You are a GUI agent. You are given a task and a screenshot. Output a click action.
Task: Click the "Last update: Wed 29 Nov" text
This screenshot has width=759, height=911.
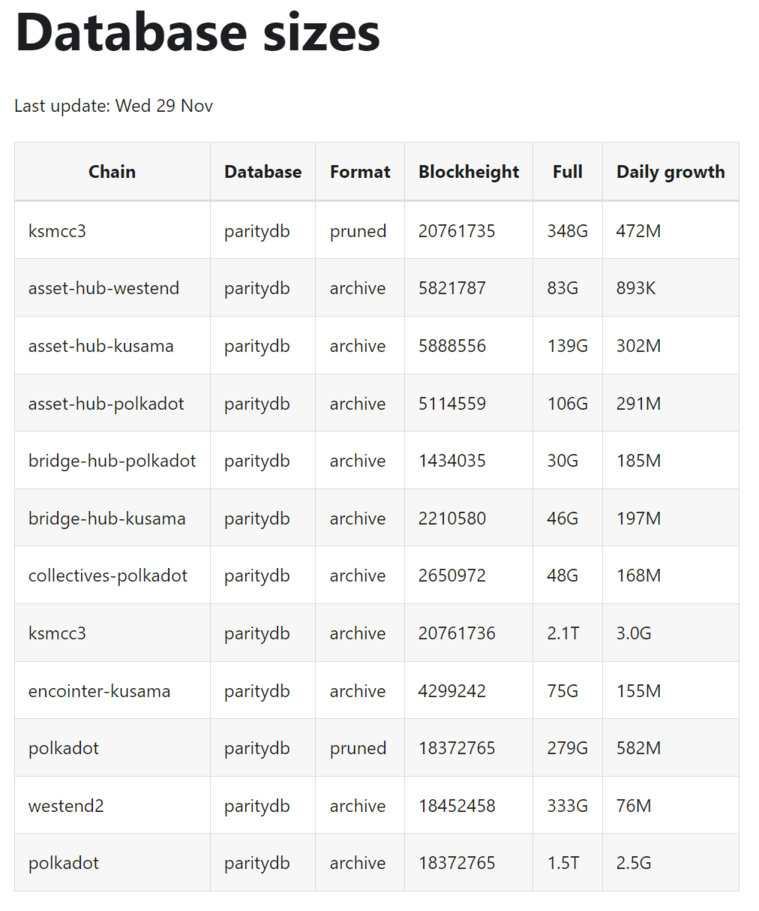[x=113, y=106]
